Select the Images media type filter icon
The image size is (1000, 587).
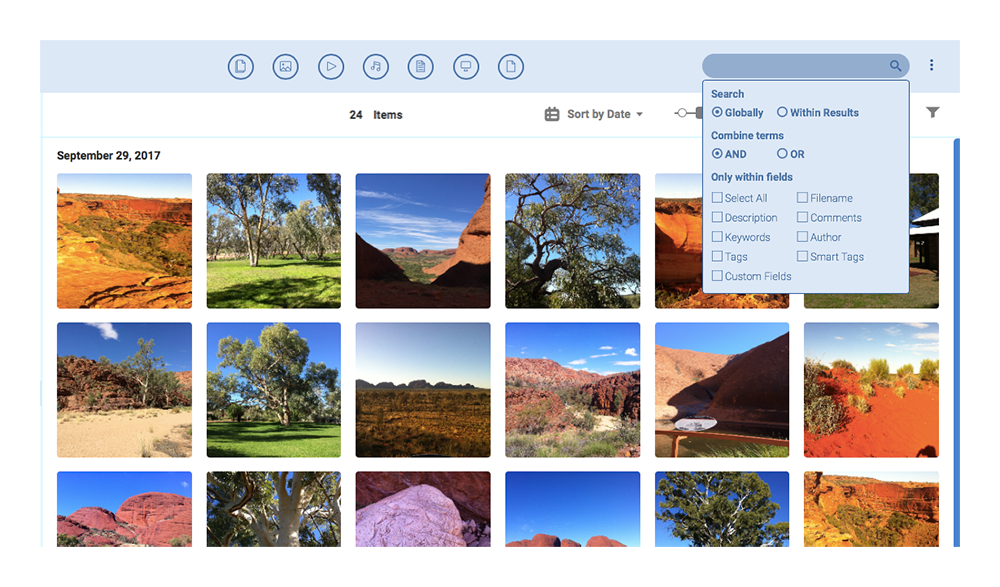click(x=285, y=66)
